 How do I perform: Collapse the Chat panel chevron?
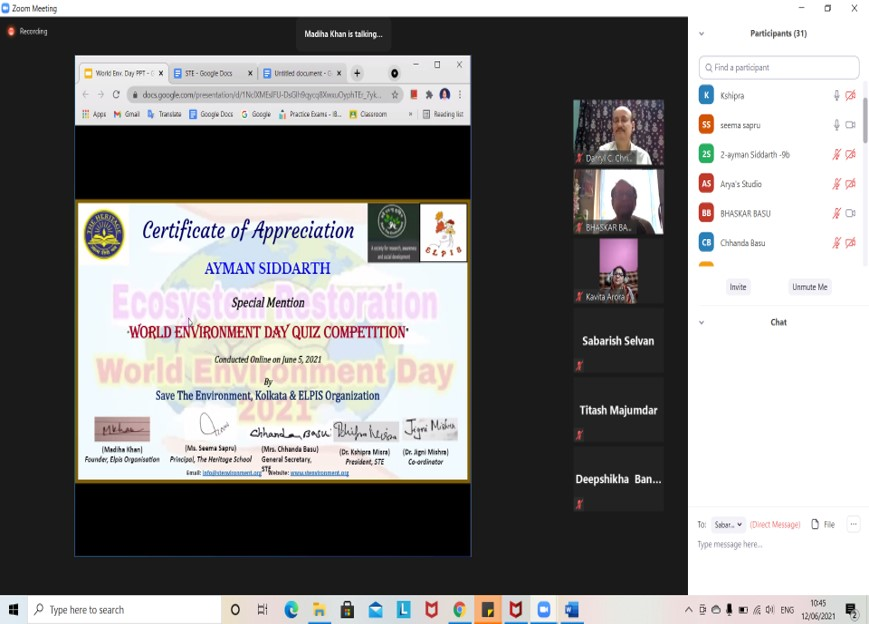pos(702,323)
